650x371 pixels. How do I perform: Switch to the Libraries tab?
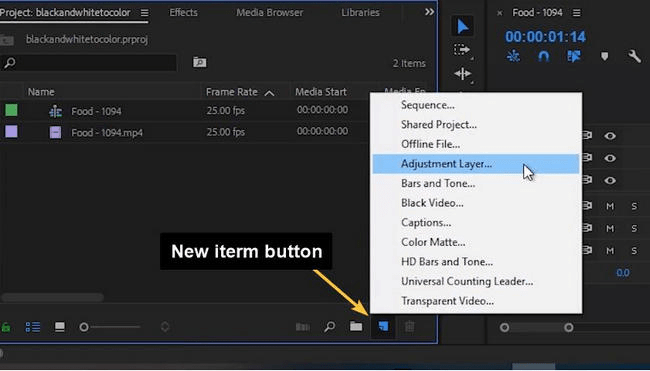coord(360,12)
